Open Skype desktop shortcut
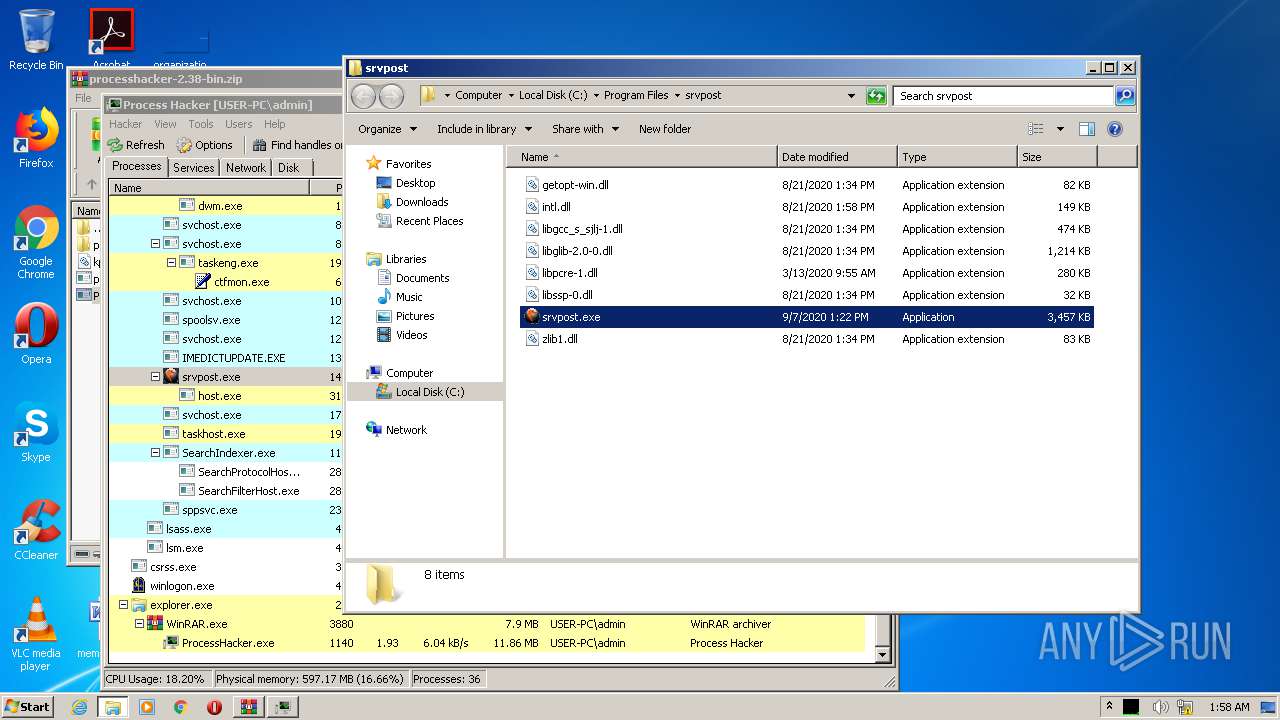The image size is (1280, 720). [36, 433]
